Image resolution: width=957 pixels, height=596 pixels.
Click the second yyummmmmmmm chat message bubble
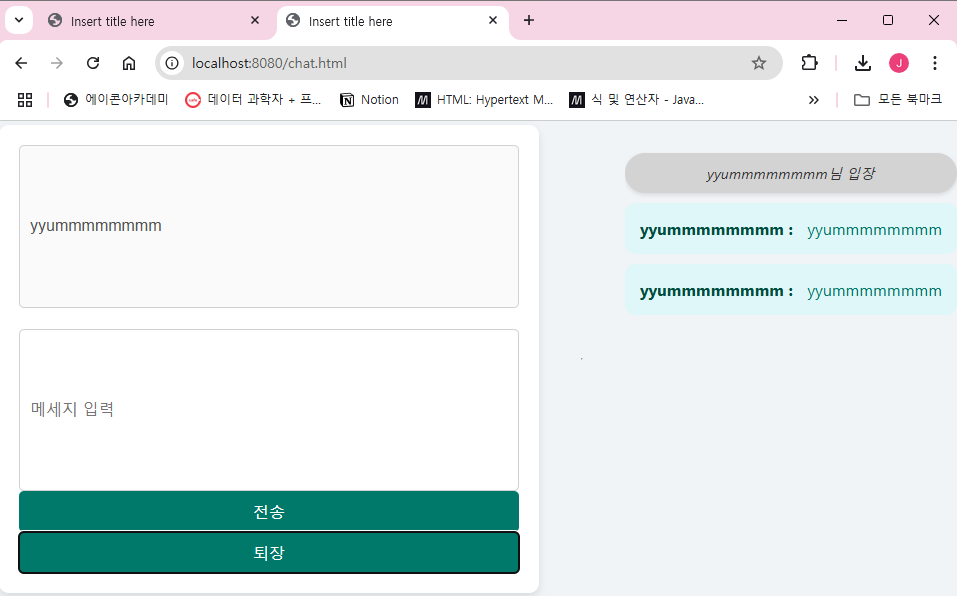pos(790,290)
